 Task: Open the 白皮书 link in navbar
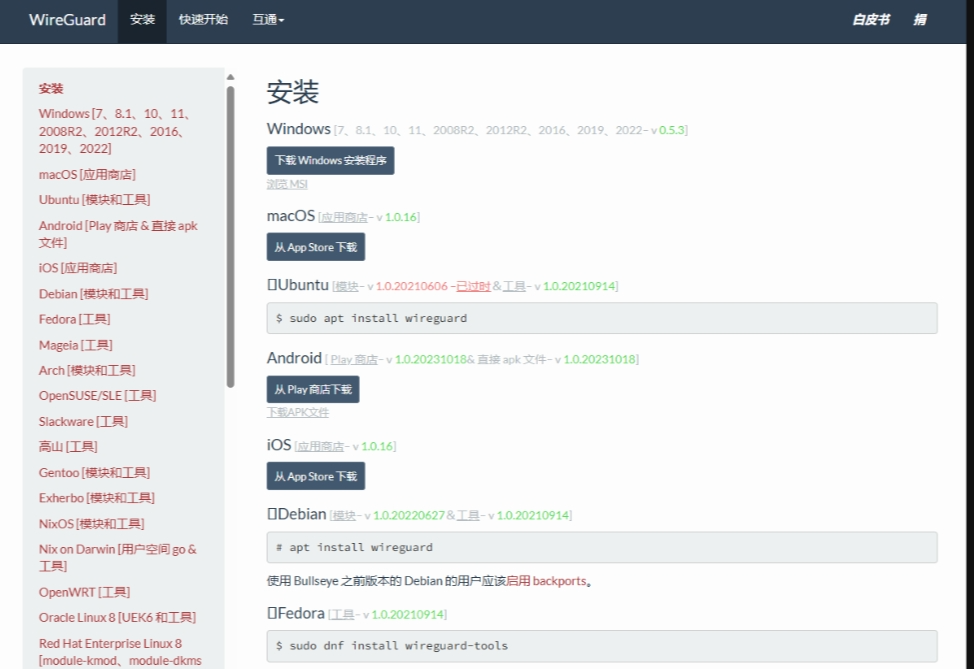point(870,20)
